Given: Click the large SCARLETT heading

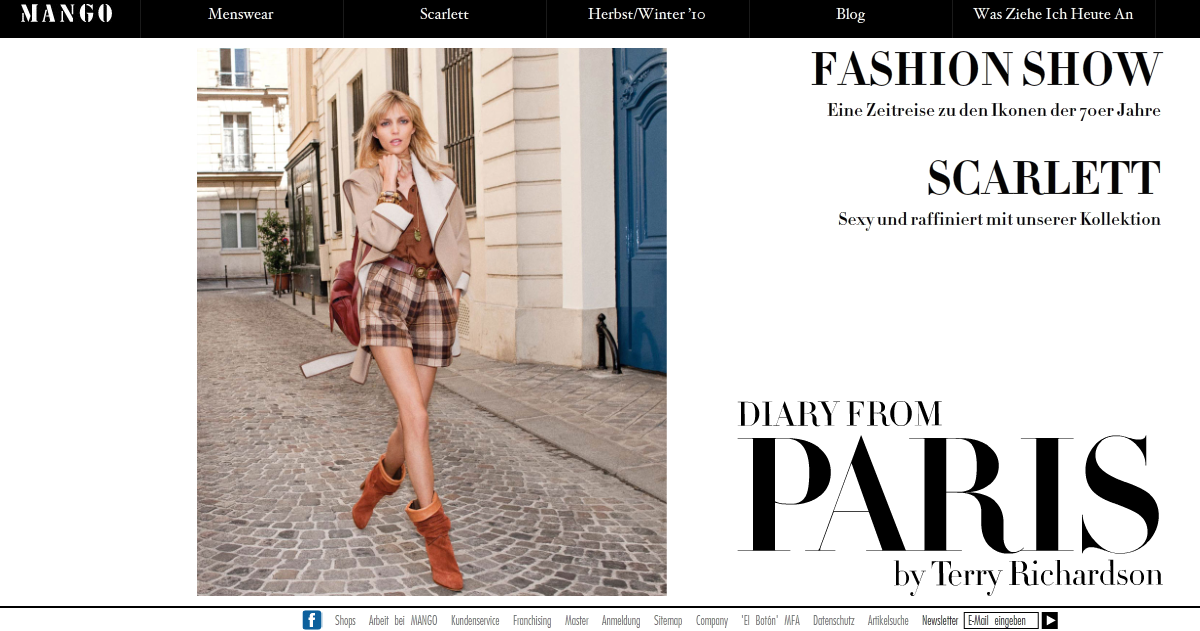Looking at the screenshot, I should tap(1044, 178).
